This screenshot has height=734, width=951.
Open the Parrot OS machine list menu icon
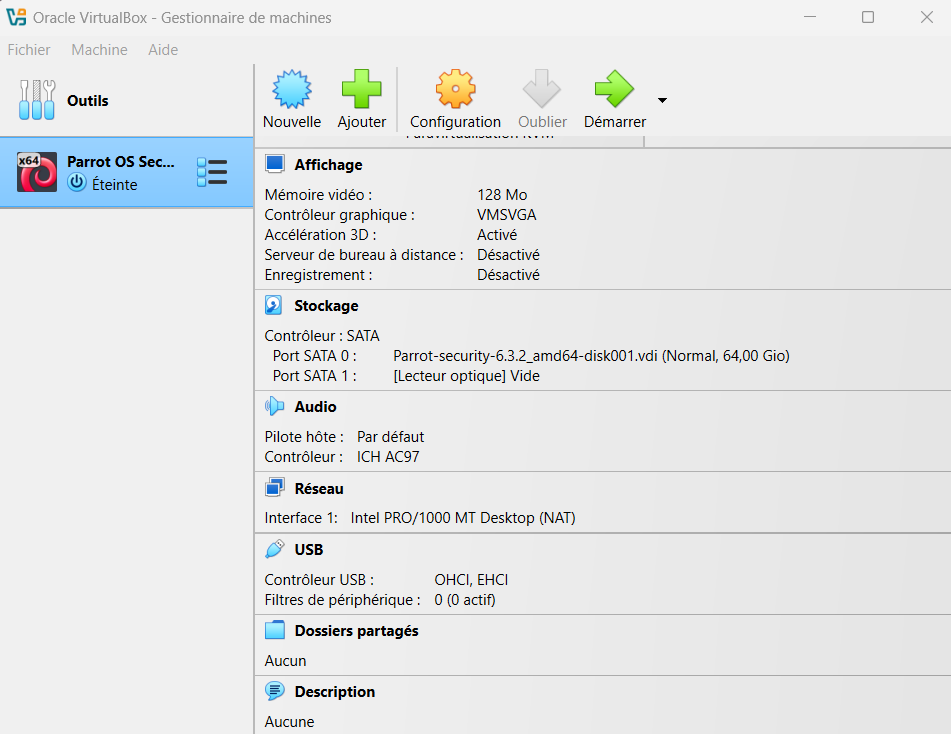click(212, 172)
